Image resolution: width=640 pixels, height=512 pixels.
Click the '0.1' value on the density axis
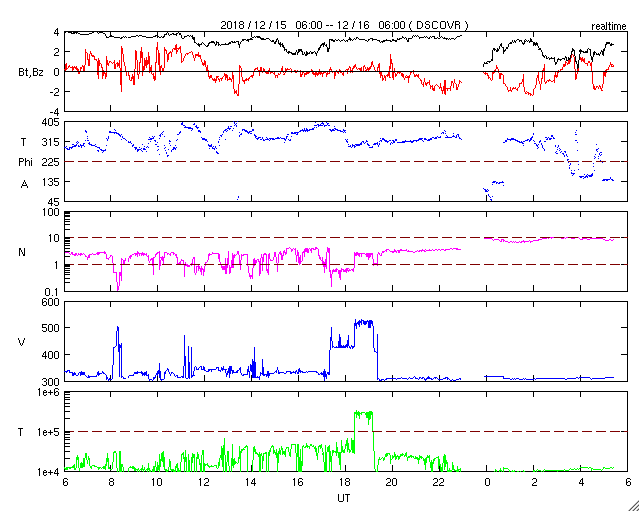tap(53, 292)
